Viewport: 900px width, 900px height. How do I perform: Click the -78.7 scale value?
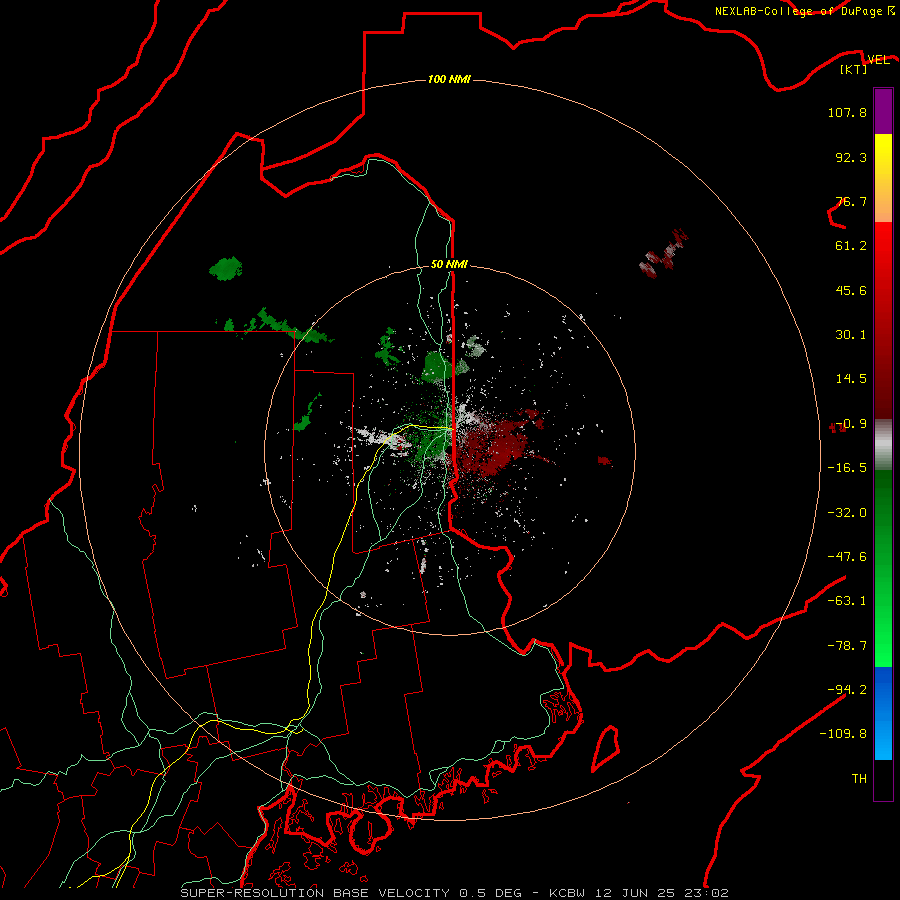tap(847, 646)
